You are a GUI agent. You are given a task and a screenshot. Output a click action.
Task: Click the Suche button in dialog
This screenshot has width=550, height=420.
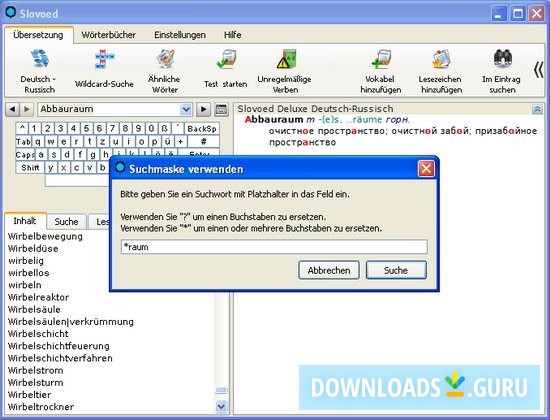click(x=396, y=270)
